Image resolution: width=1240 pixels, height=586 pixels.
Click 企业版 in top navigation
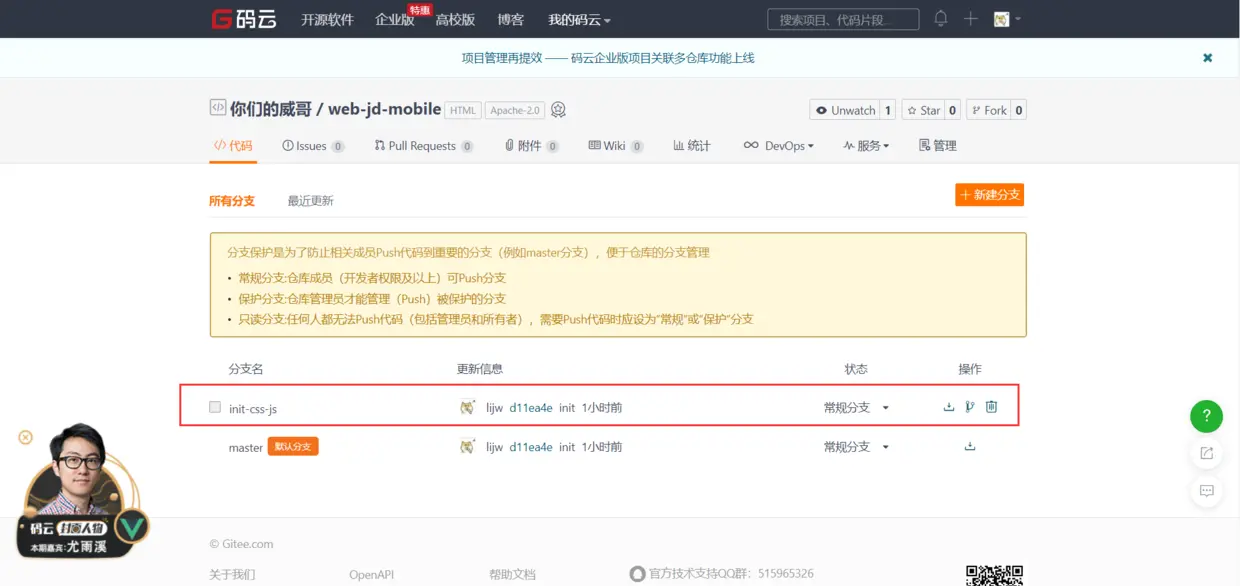coord(394,20)
